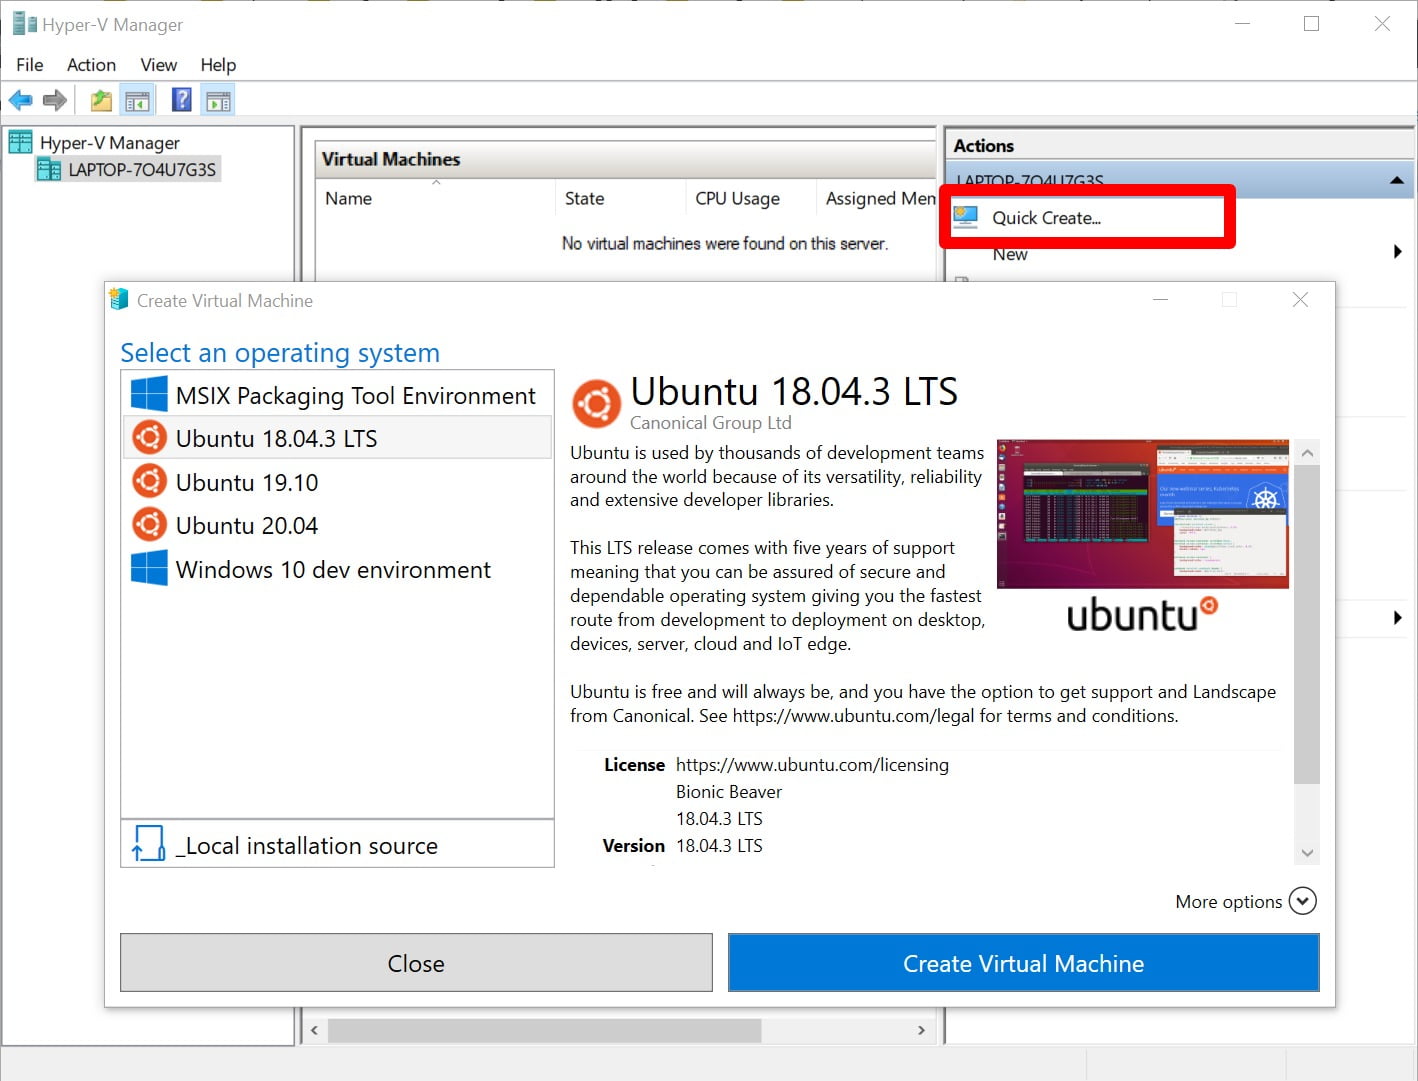This screenshot has width=1418, height=1081.
Task: Expand More options chevron
Action: coord(1302,901)
